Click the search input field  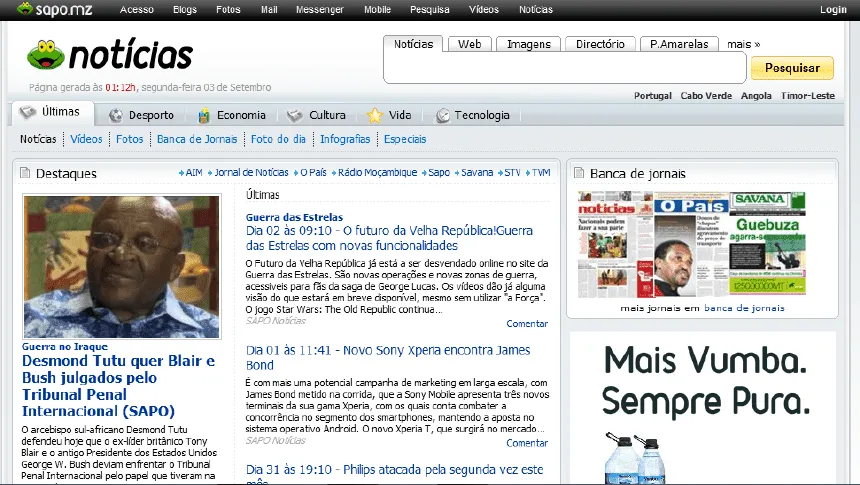(x=565, y=67)
